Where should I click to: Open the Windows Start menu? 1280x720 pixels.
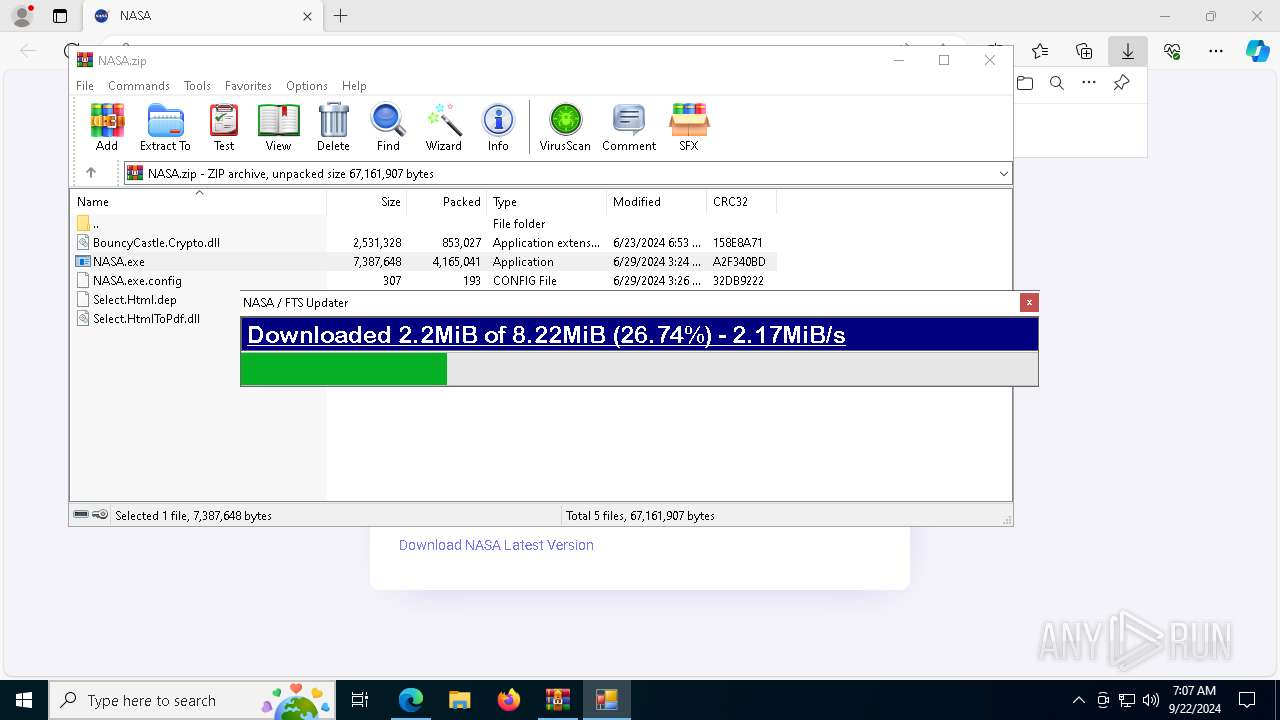pos(24,700)
